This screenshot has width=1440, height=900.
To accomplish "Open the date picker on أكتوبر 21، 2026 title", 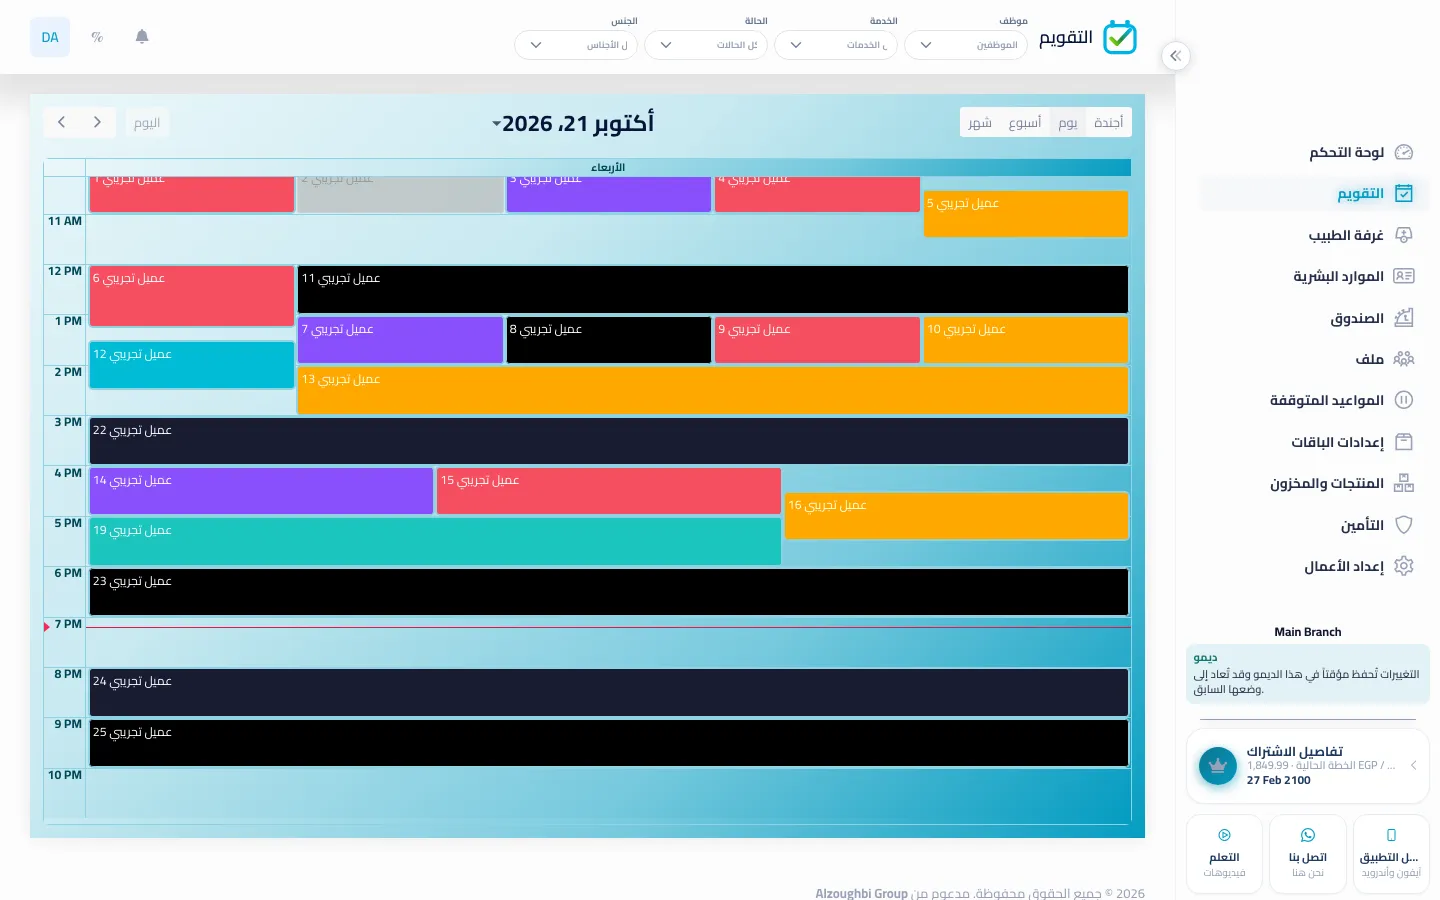I will pyautogui.click(x=573, y=123).
